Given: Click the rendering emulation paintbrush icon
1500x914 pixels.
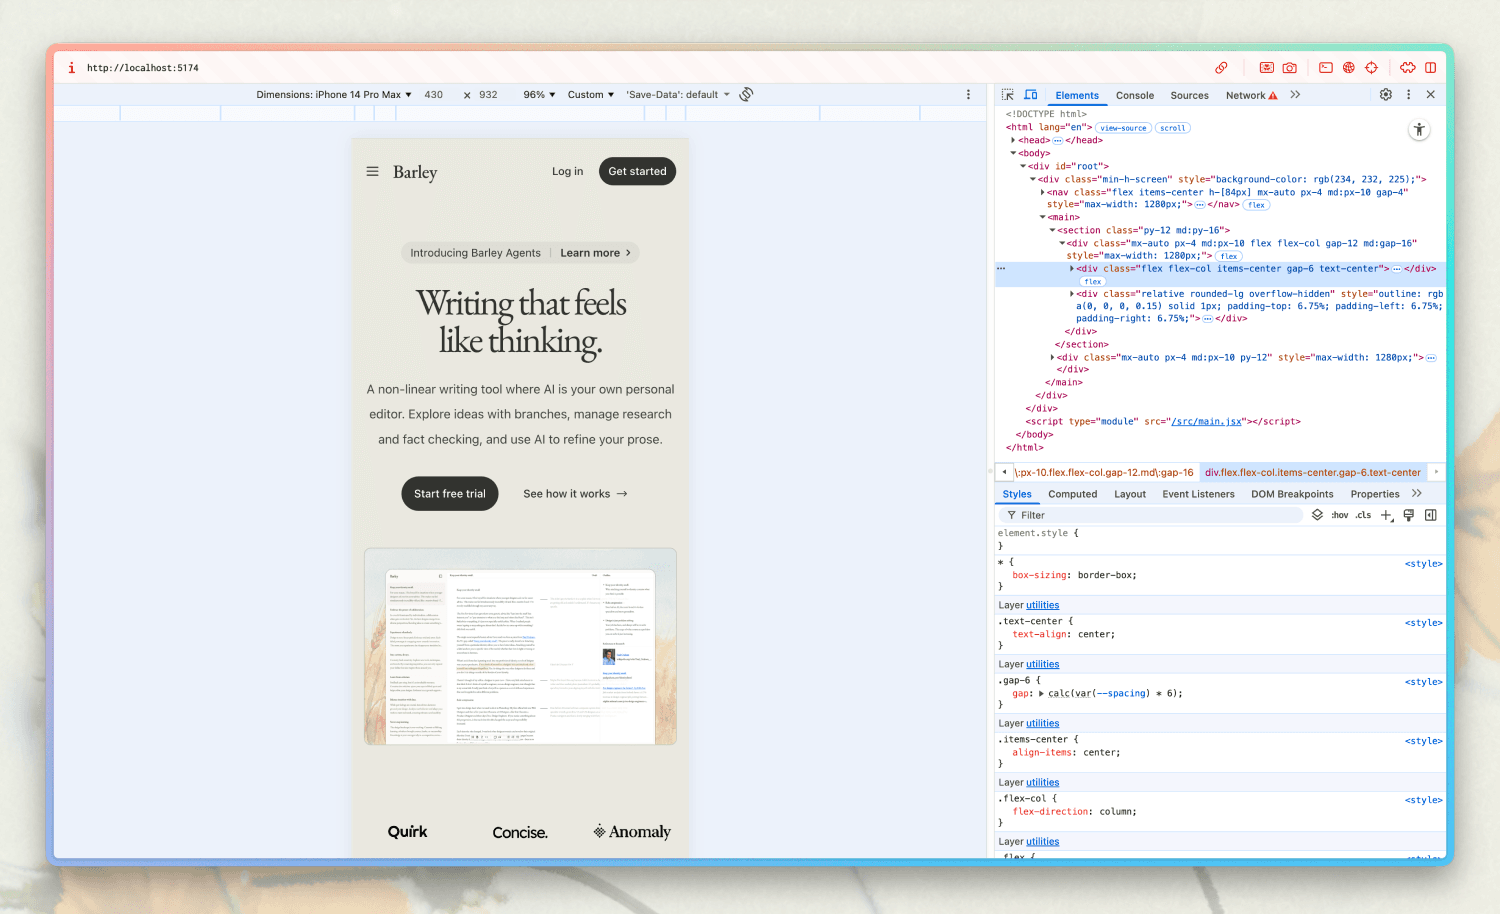Looking at the screenshot, I should pos(1408,515).
